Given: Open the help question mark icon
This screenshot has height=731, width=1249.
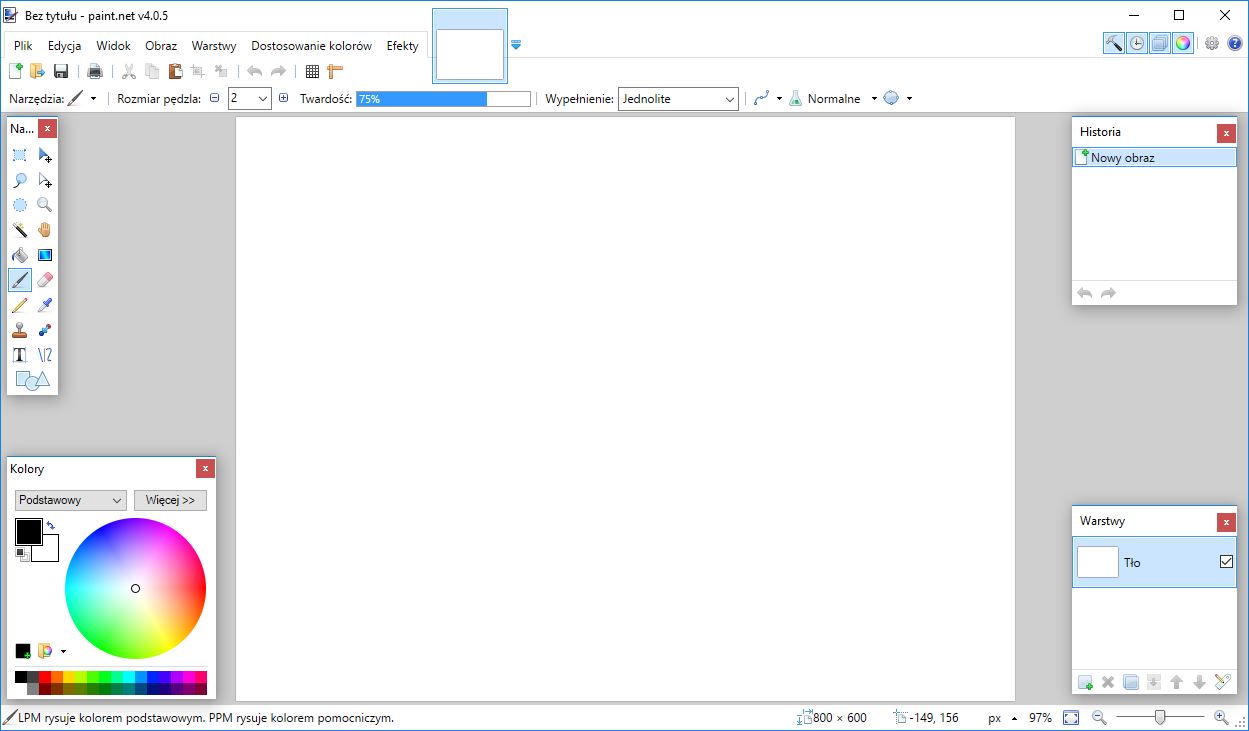Looking at the screenshot, I should 1235,44.
